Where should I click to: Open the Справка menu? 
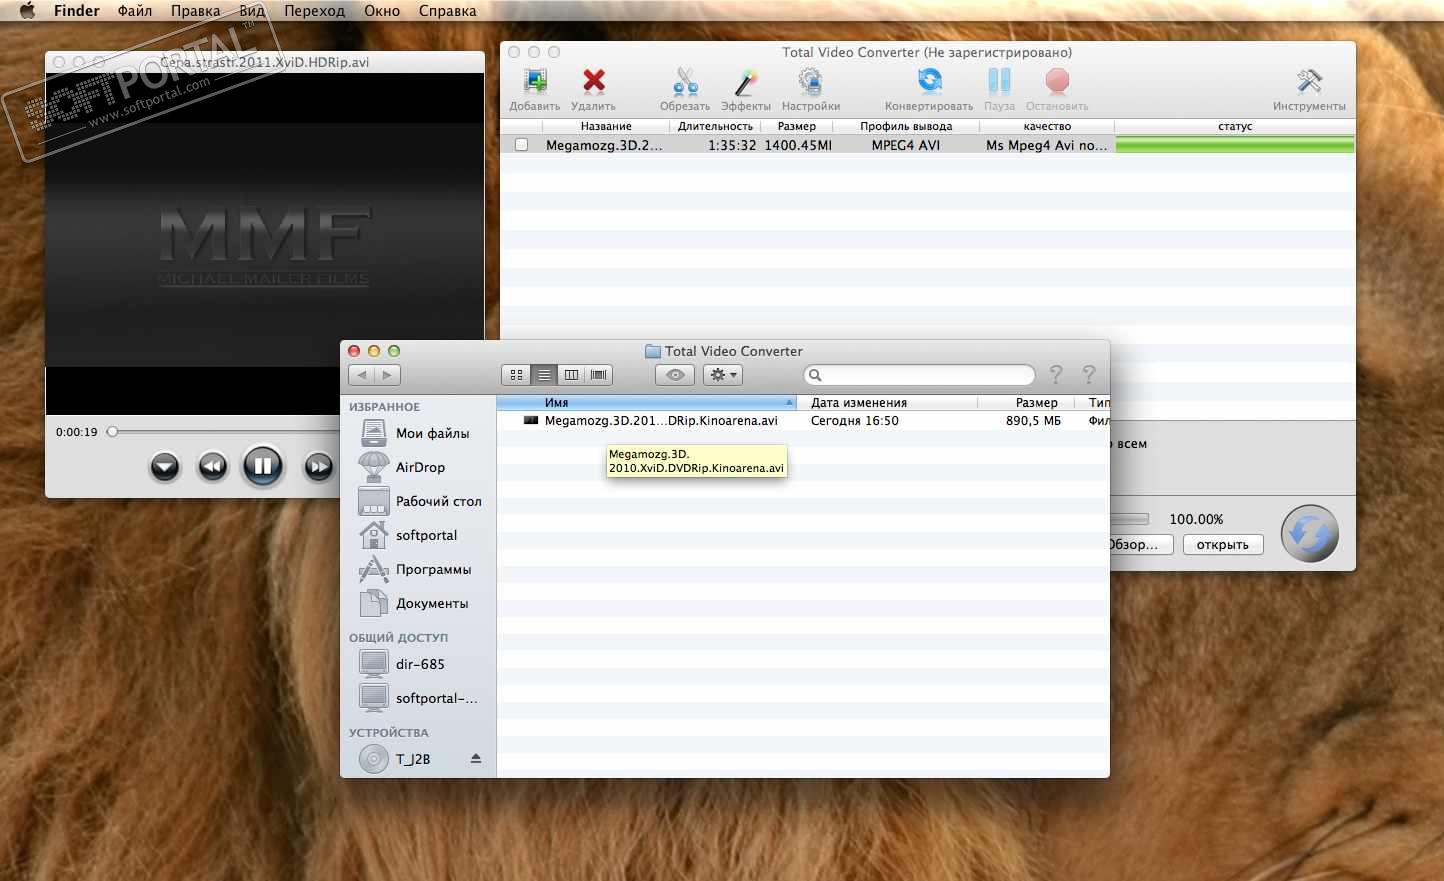tap(447, 11)
